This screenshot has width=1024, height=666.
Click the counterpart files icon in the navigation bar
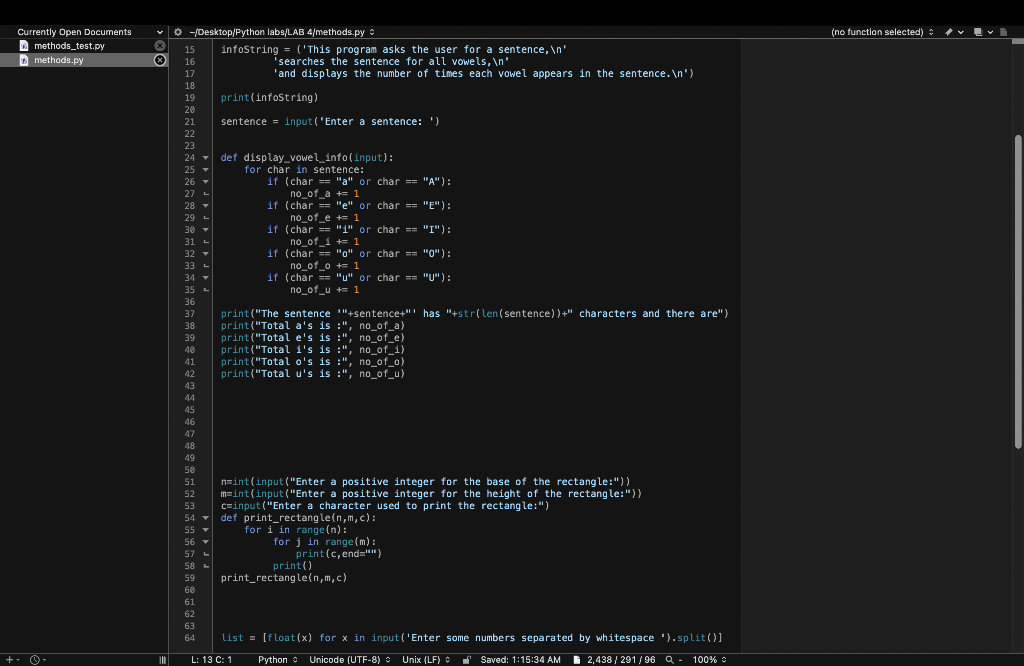pos(978,32)
